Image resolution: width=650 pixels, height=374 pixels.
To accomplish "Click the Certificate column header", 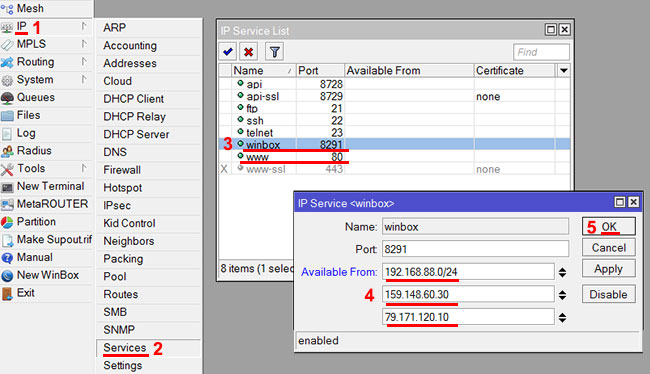I will click(x=514, y=70).
